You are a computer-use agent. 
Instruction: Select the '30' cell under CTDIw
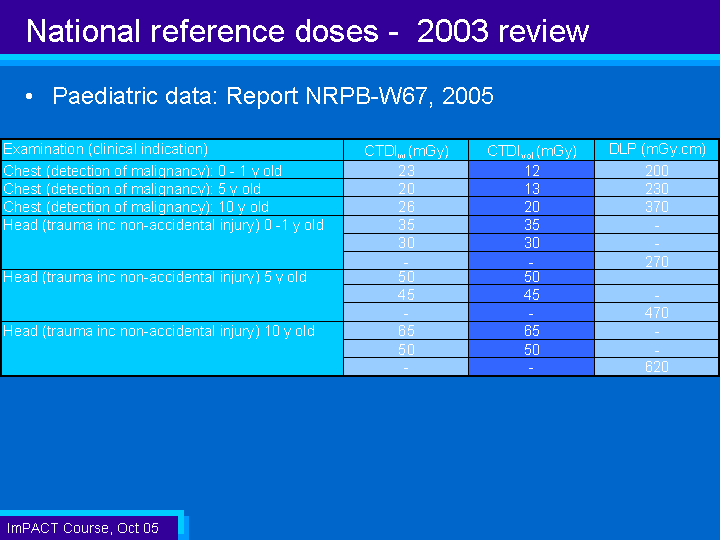coord(406,242)
